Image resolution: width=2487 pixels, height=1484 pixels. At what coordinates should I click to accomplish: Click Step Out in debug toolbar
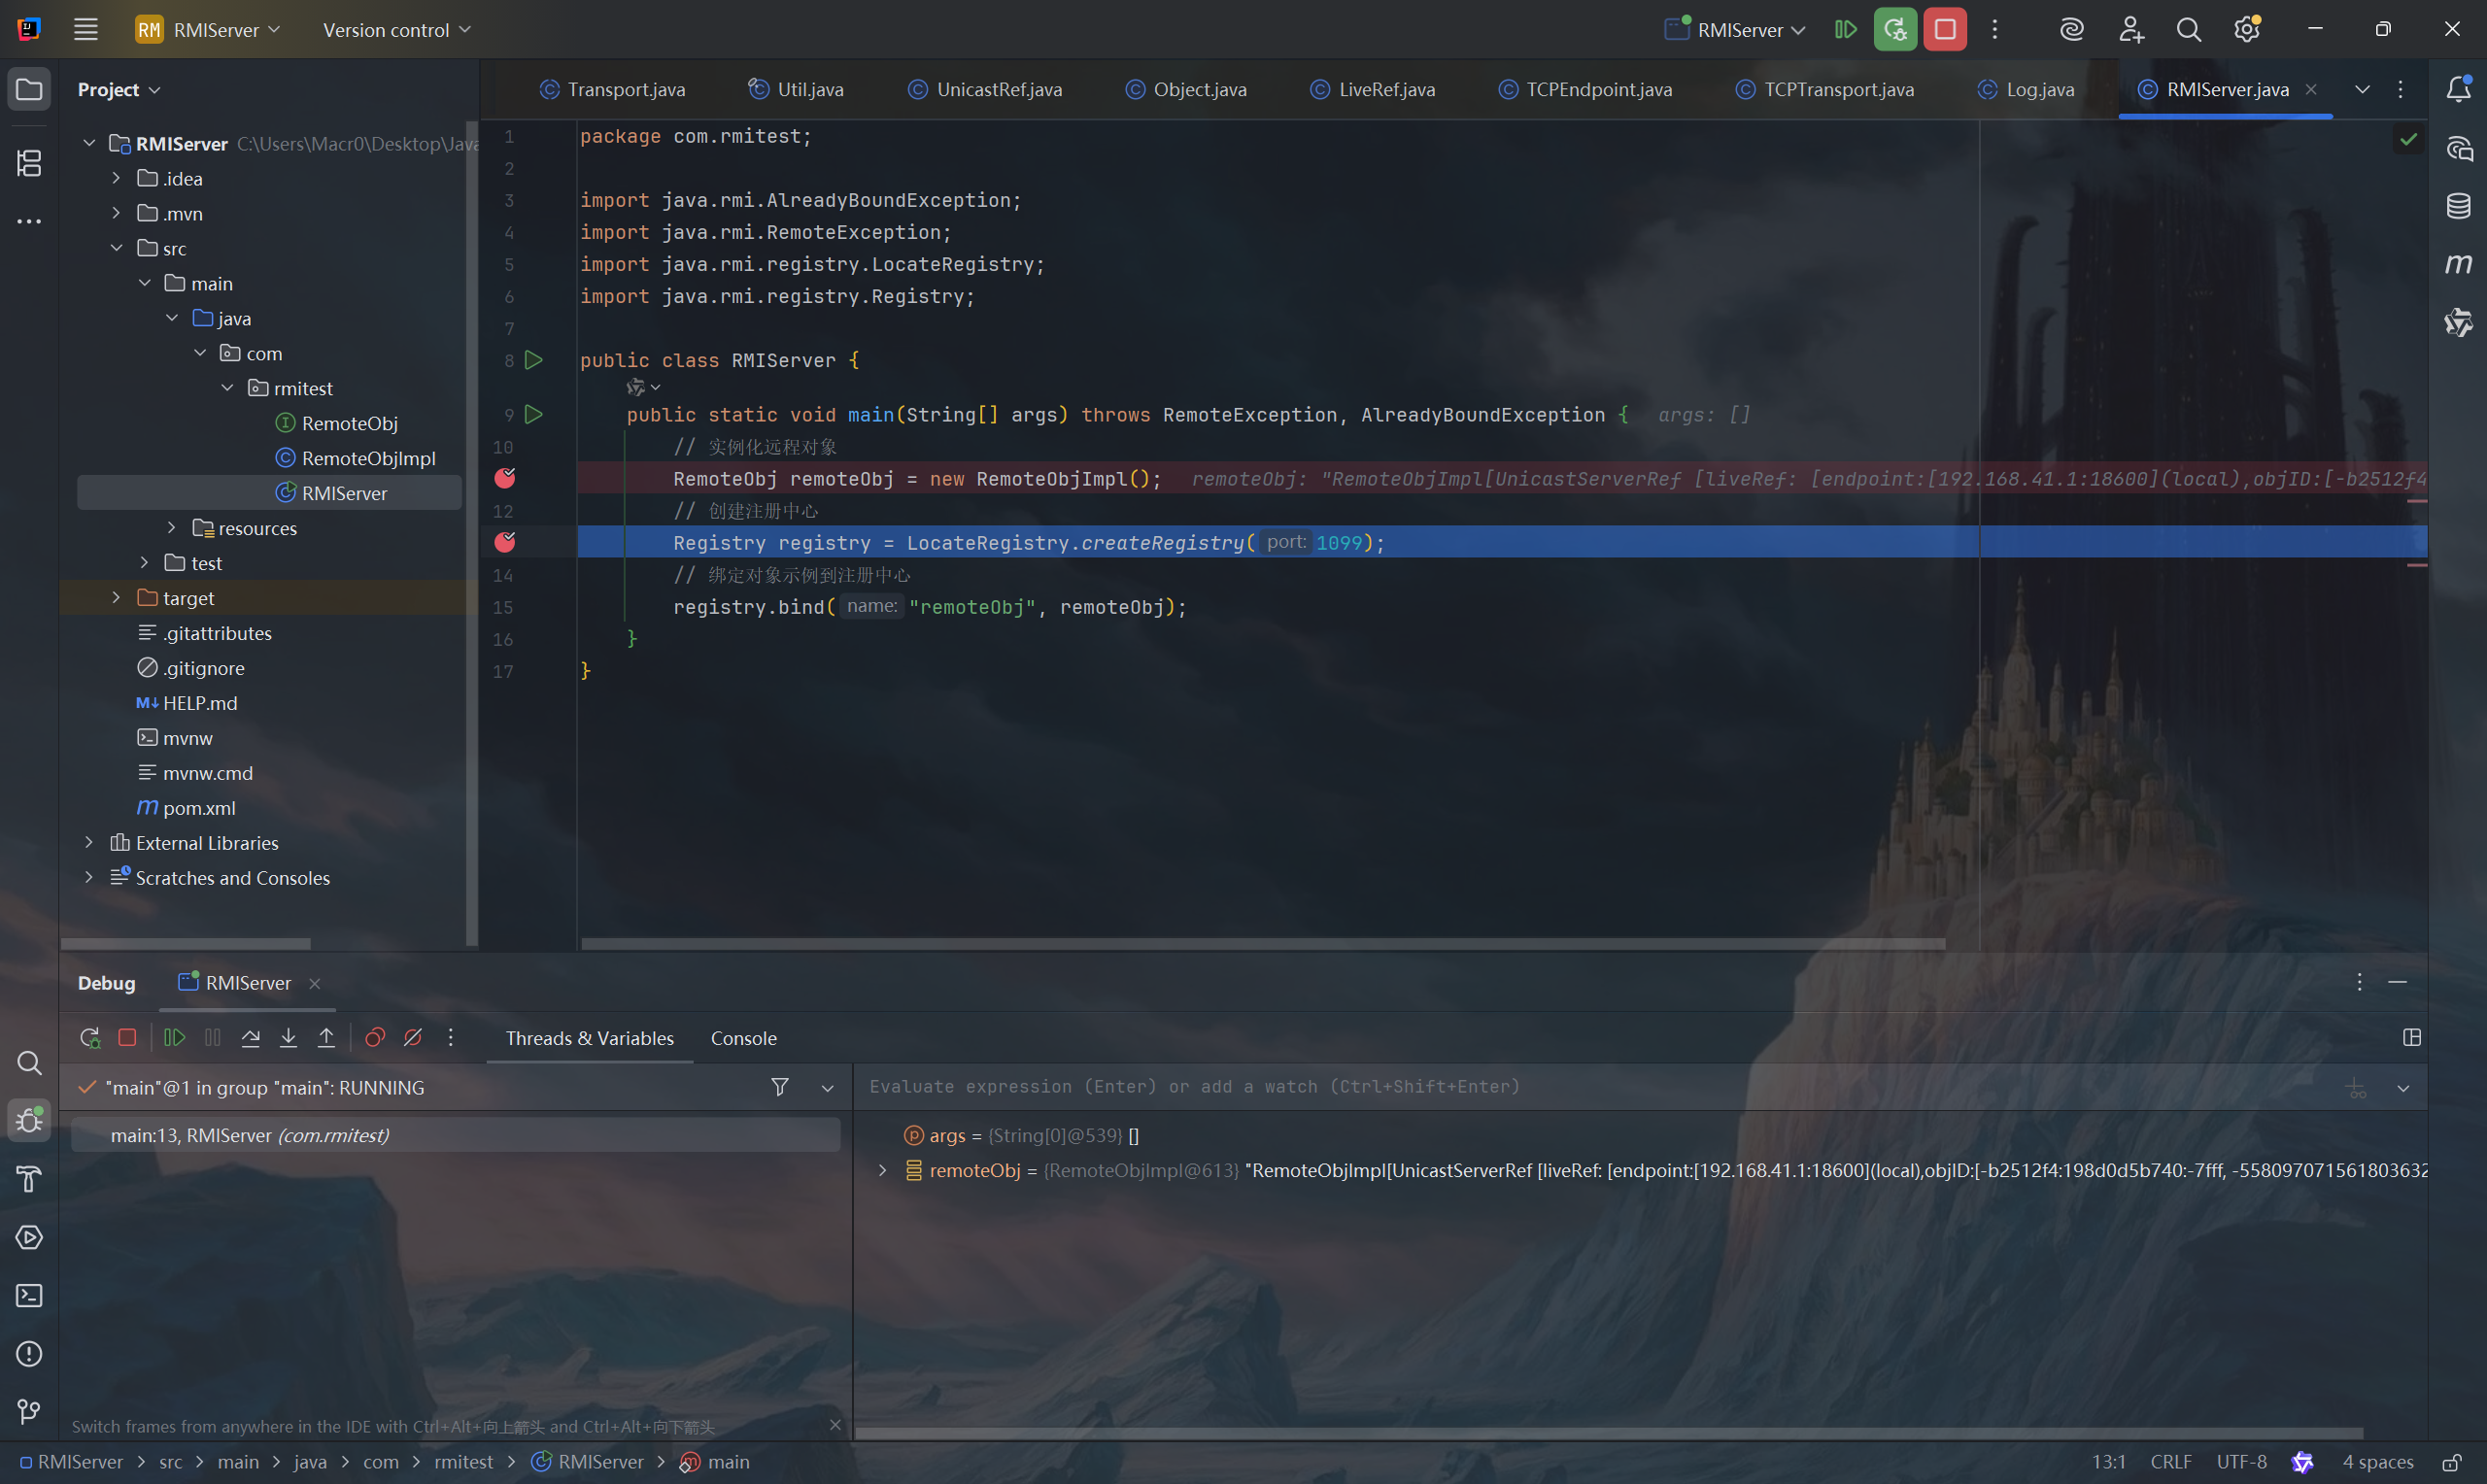(x=326, y=1037)
